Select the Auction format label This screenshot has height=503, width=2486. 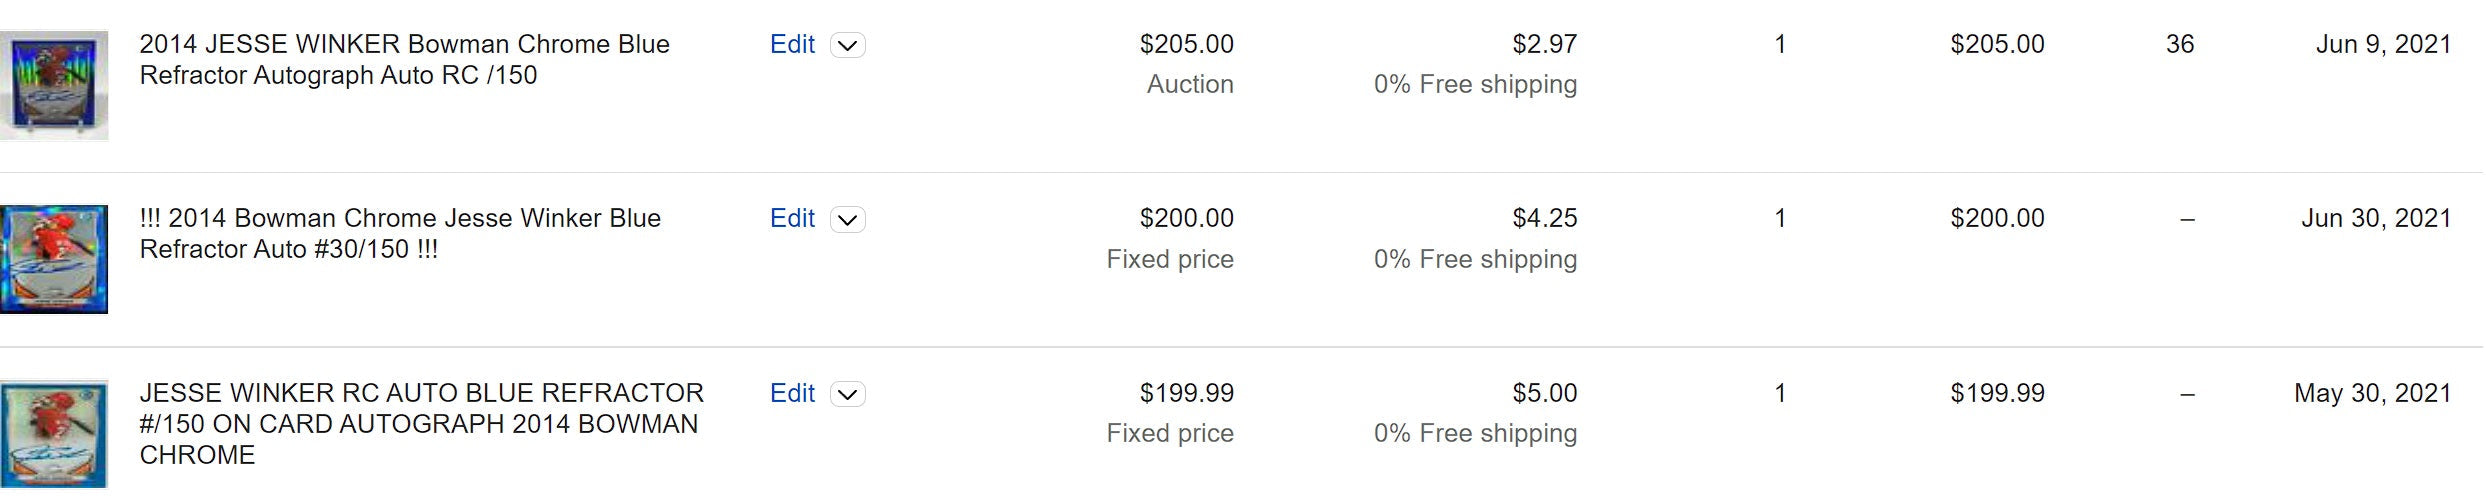tap(1190, 85)
